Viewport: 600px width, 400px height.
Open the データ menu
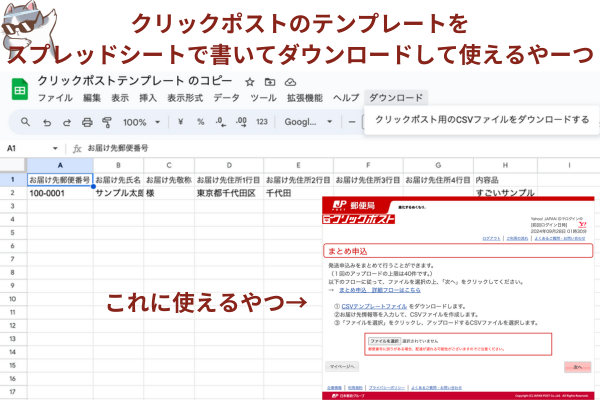click(x=226, y=98)
